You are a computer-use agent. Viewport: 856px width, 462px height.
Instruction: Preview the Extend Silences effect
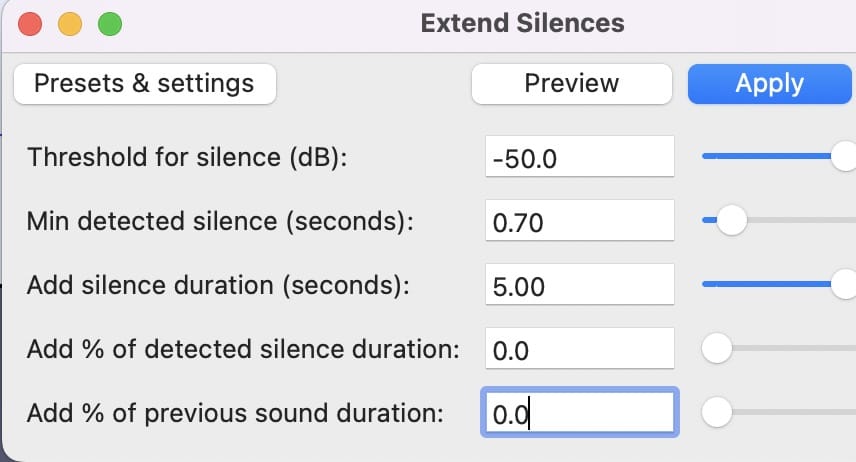571,84
